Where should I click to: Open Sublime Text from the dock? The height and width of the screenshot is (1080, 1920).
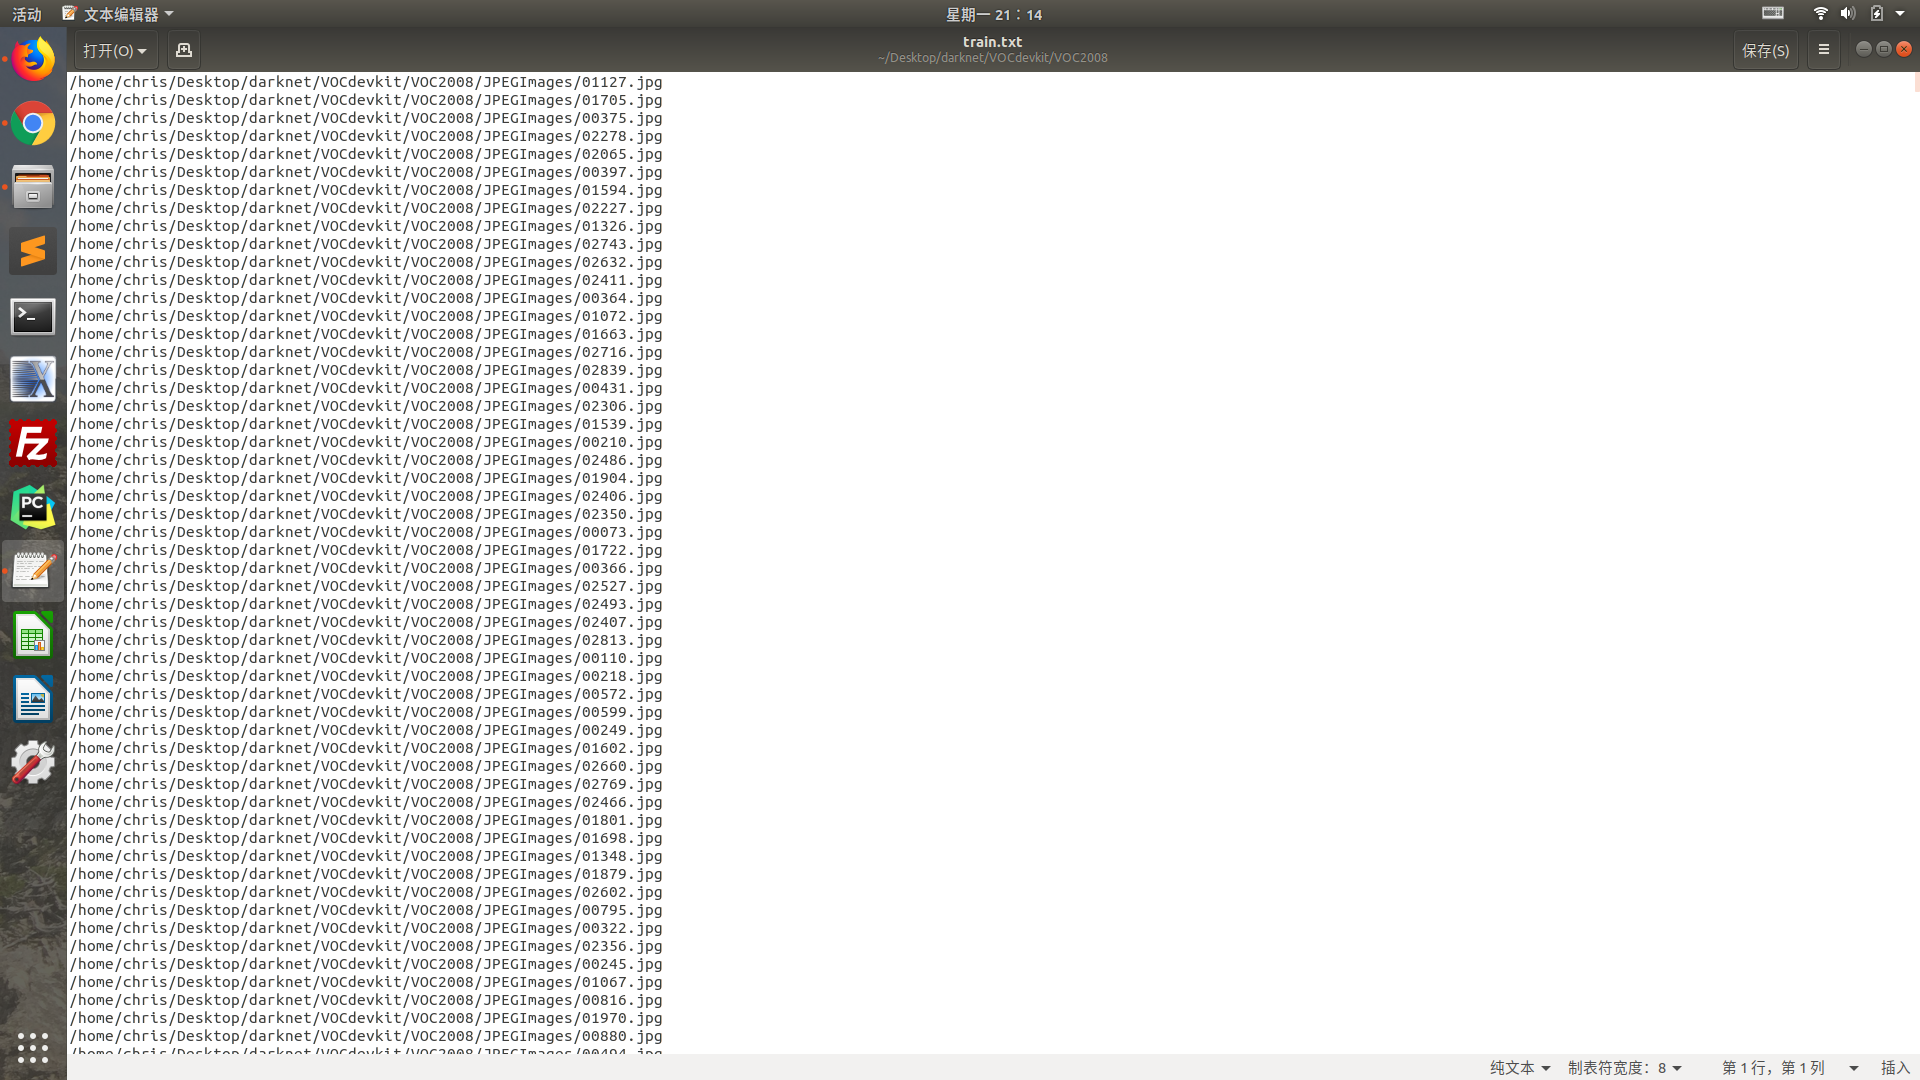[x=33, y=252]
